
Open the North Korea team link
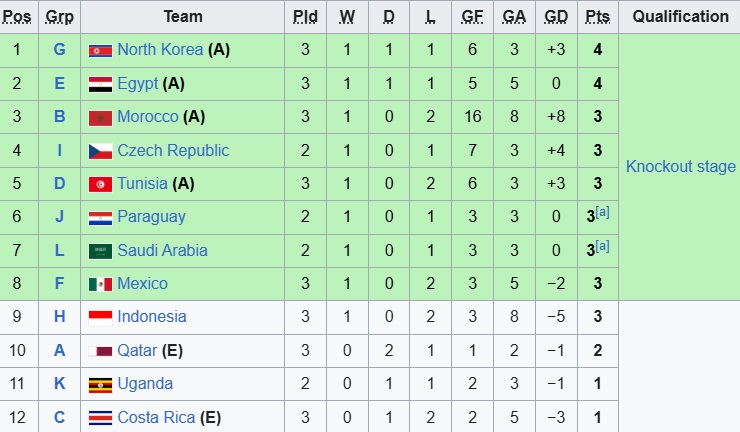coord(160,50)
